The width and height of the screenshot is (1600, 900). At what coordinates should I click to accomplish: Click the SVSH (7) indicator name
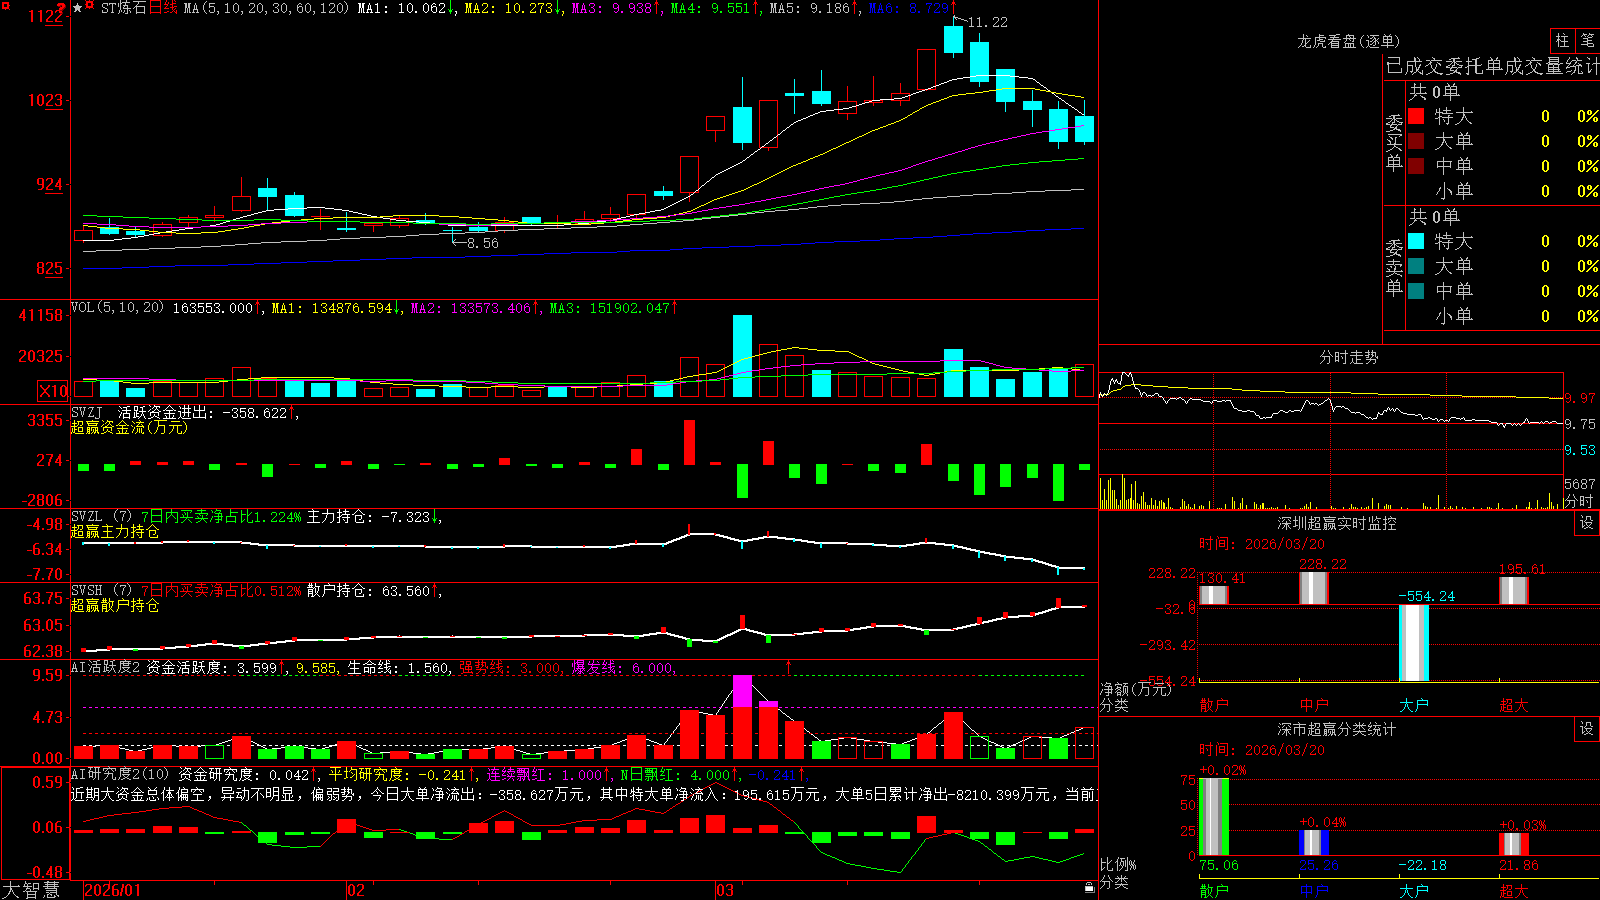[101, 591]
